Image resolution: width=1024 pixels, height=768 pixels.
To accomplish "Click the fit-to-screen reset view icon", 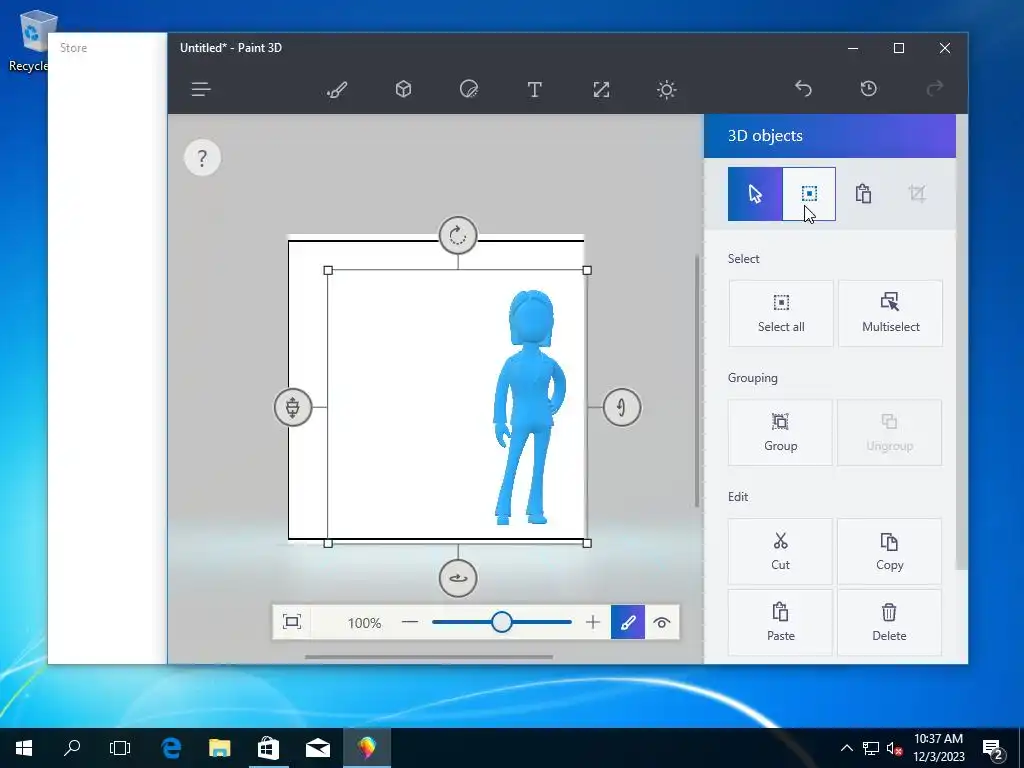I will [x=292, y=622].
